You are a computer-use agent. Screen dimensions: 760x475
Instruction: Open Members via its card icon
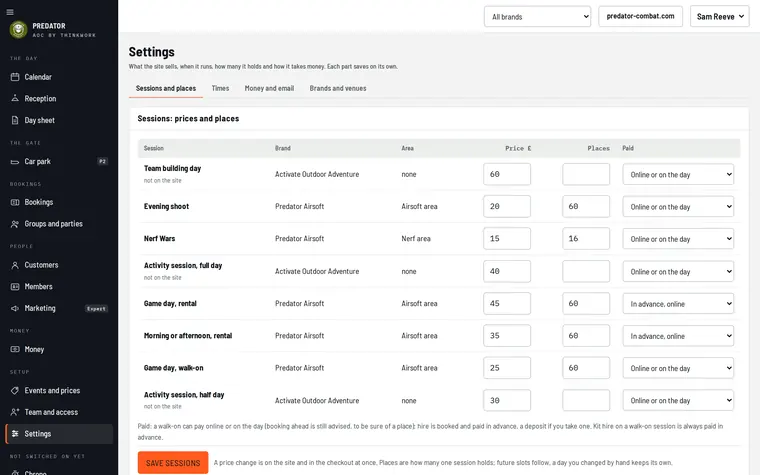click(15, 286)
